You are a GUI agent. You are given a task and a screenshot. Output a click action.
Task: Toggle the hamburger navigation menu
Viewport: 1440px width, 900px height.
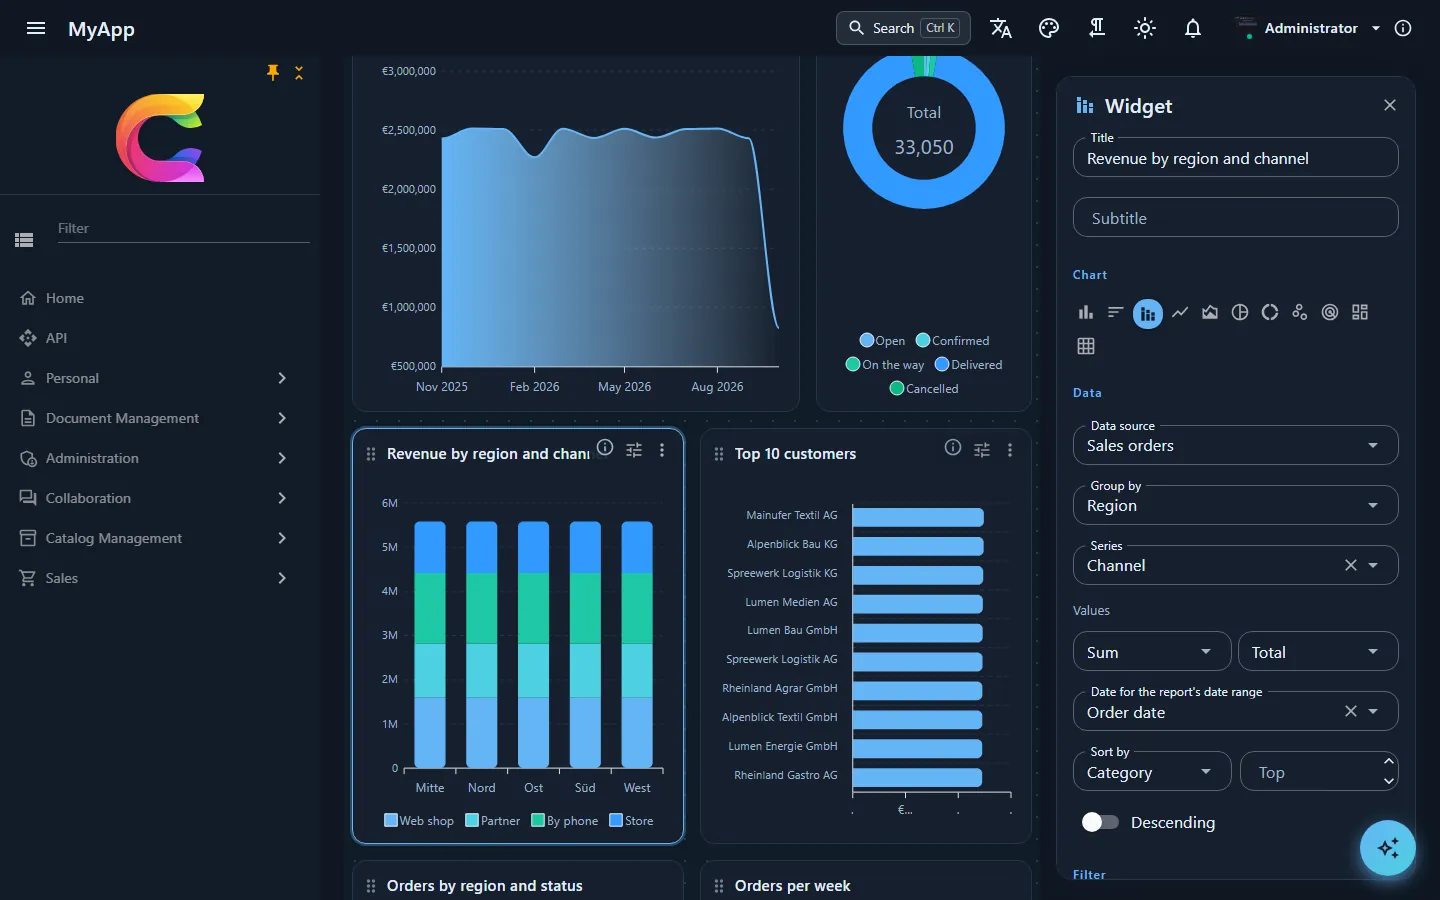click(x=36, y=28)
